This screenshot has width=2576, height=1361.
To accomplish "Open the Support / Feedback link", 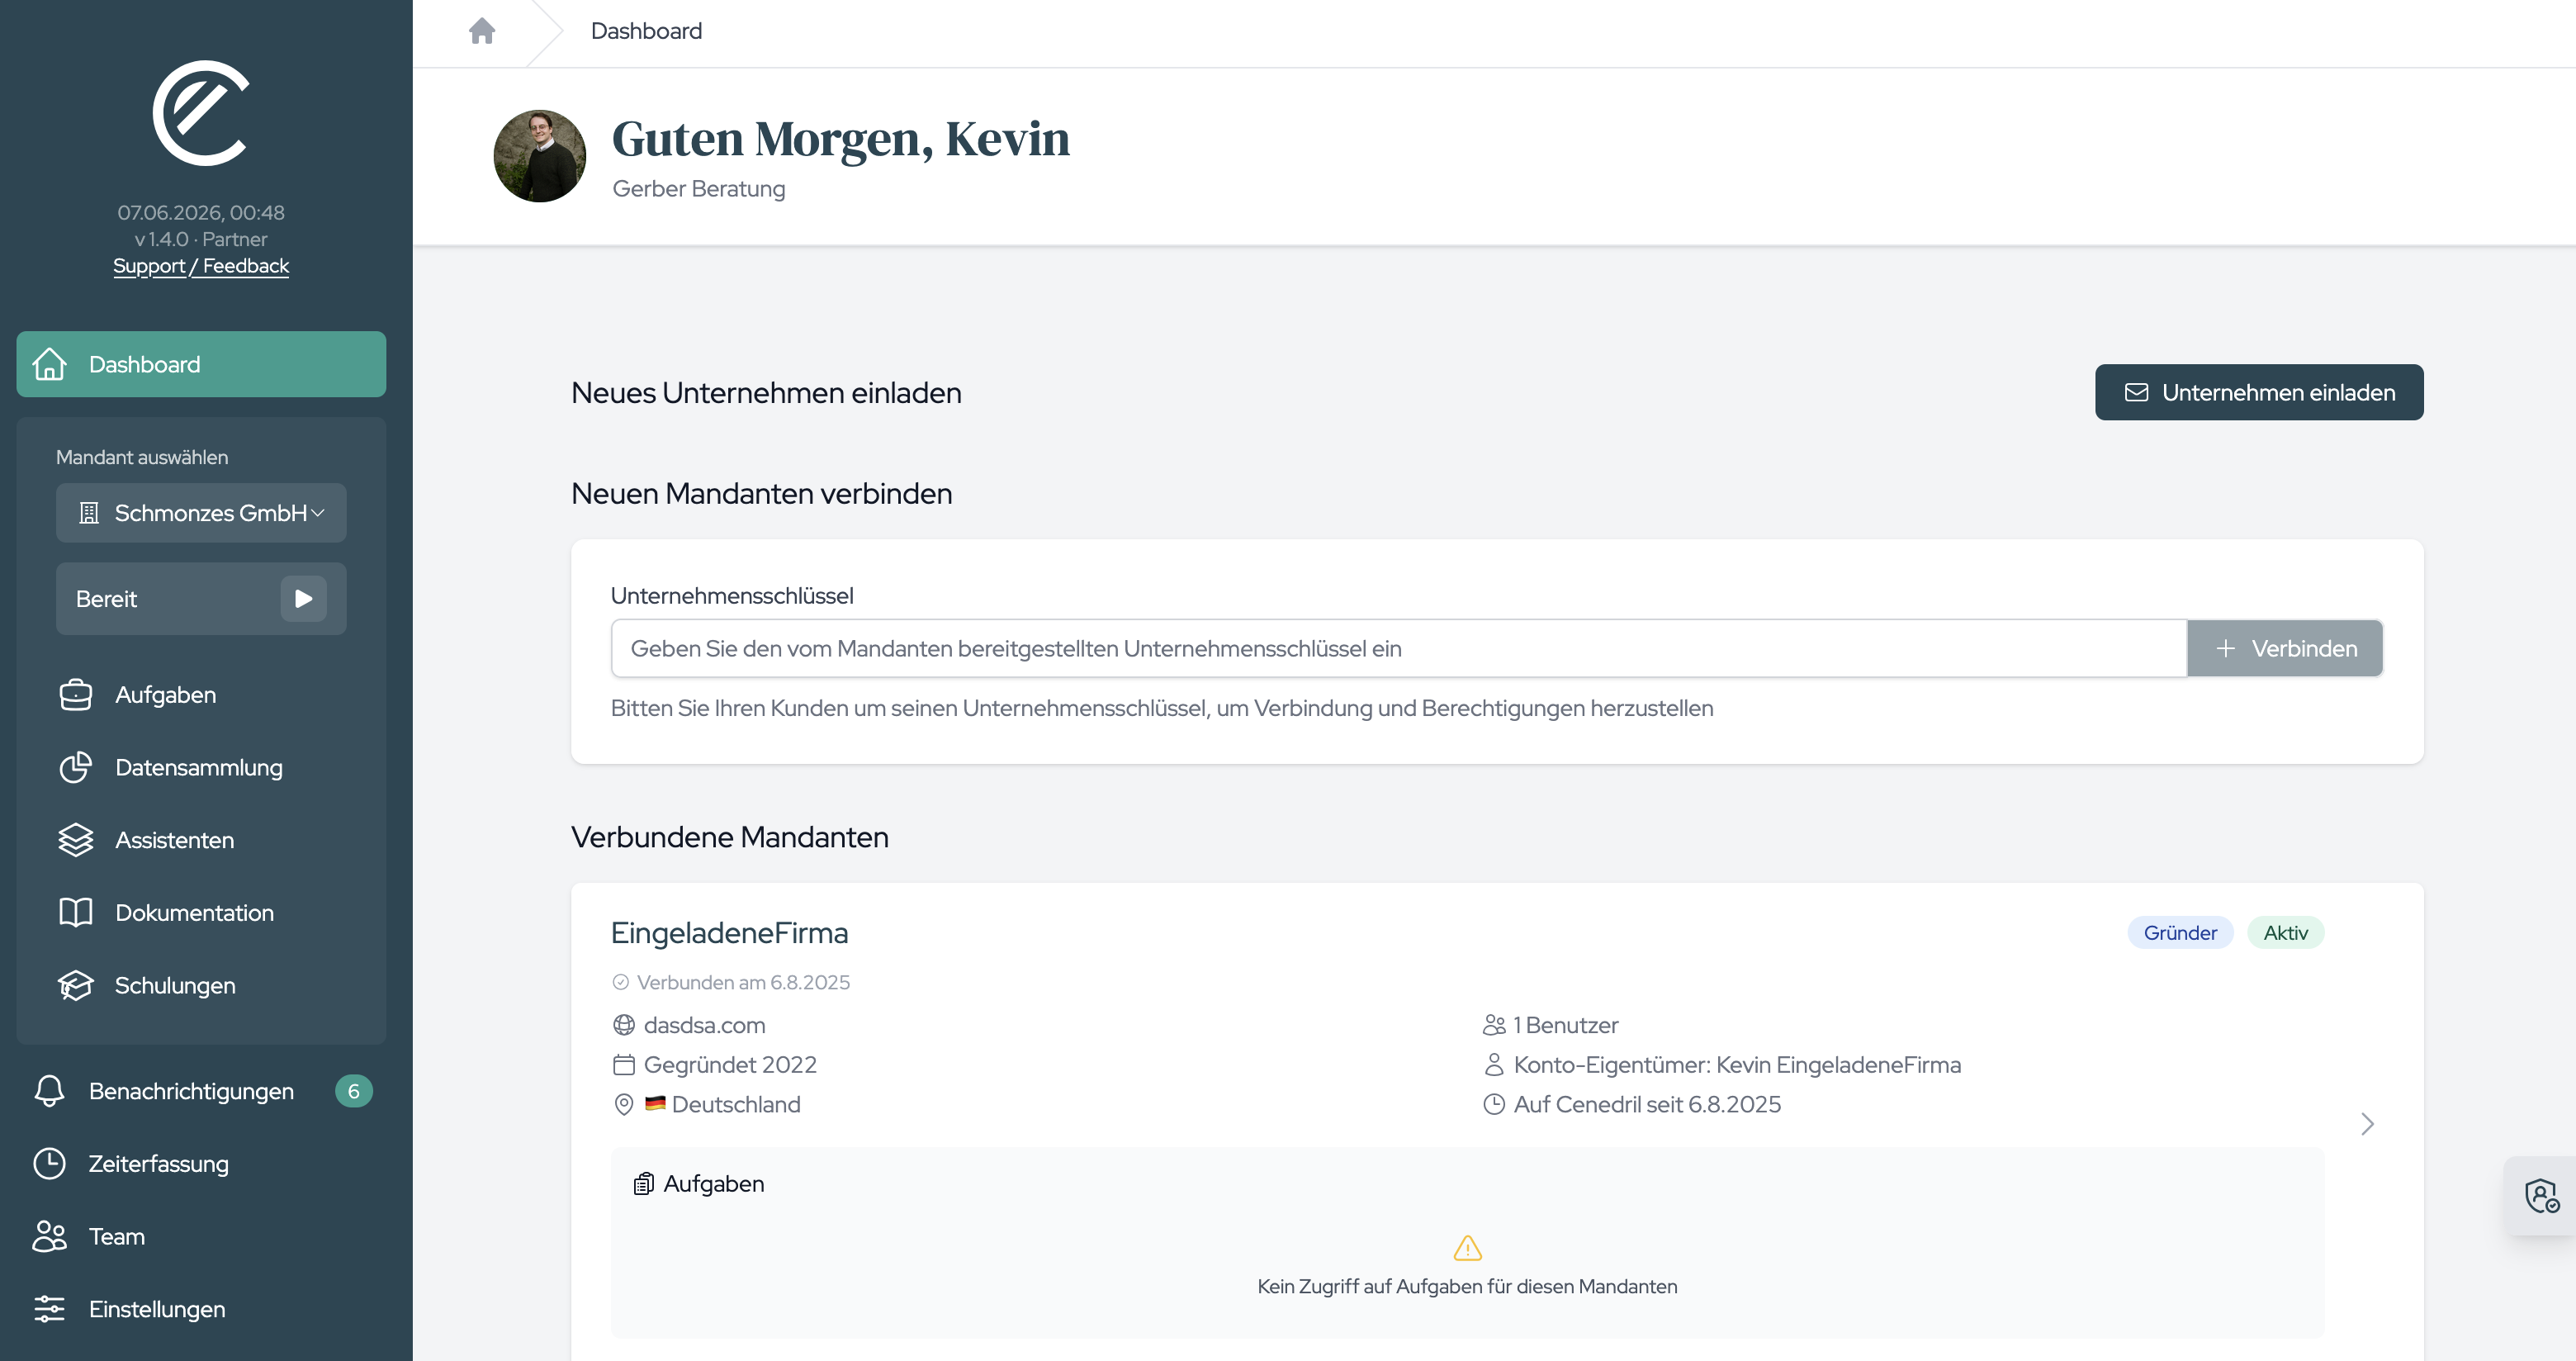I will pos(201,266).
